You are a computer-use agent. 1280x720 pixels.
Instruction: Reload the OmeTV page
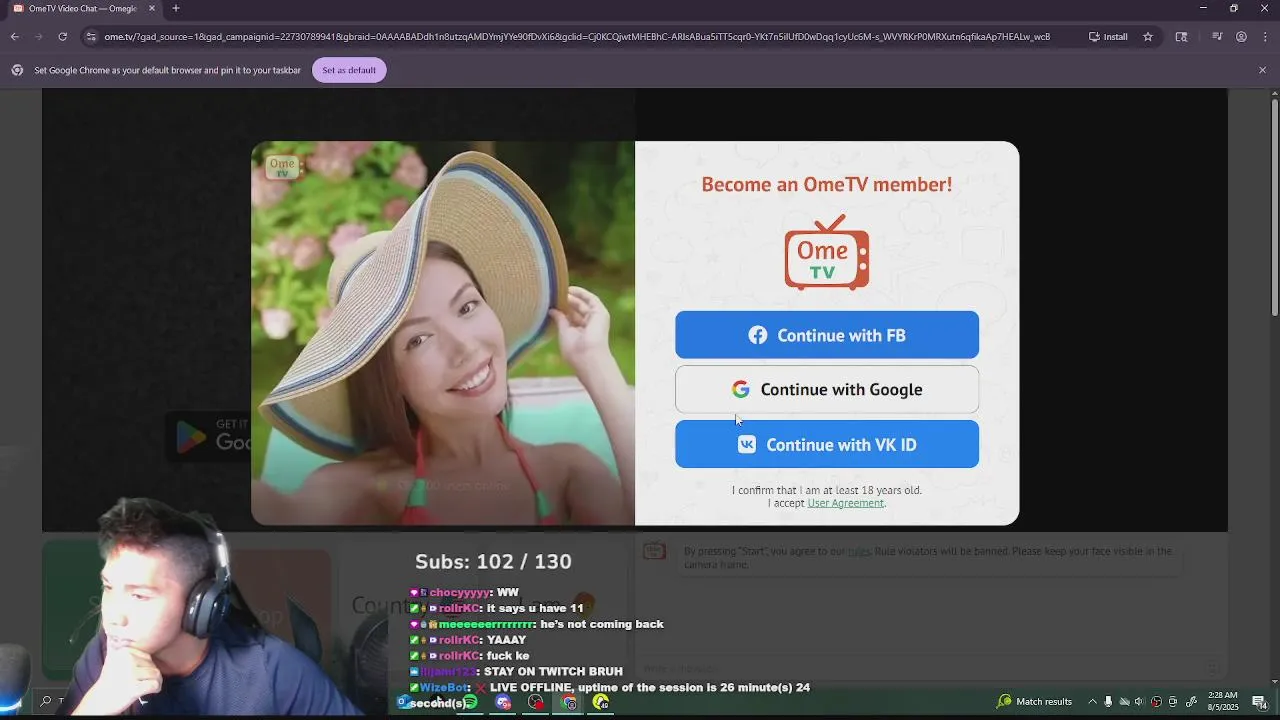[62, 37]
